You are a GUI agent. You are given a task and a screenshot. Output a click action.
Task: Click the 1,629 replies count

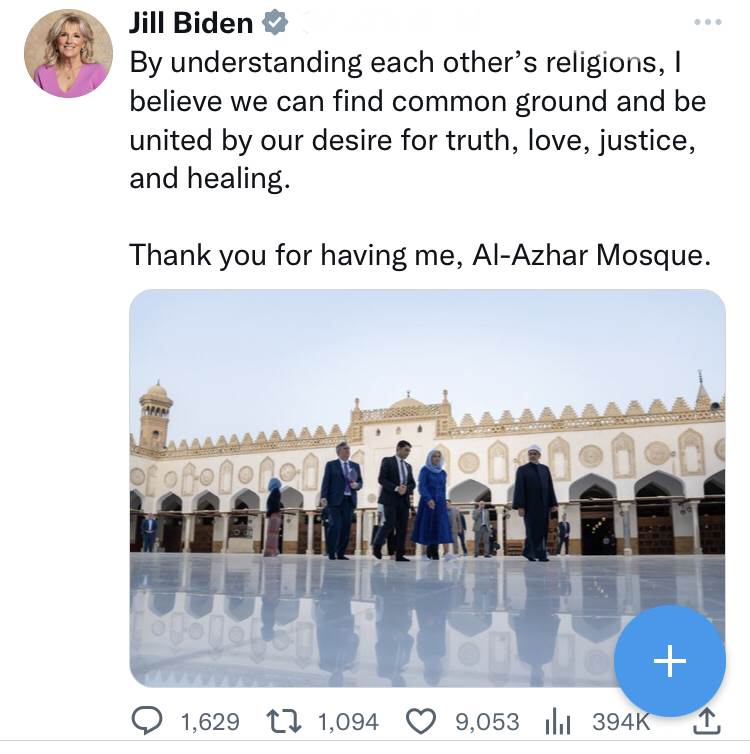click(210, 721)
